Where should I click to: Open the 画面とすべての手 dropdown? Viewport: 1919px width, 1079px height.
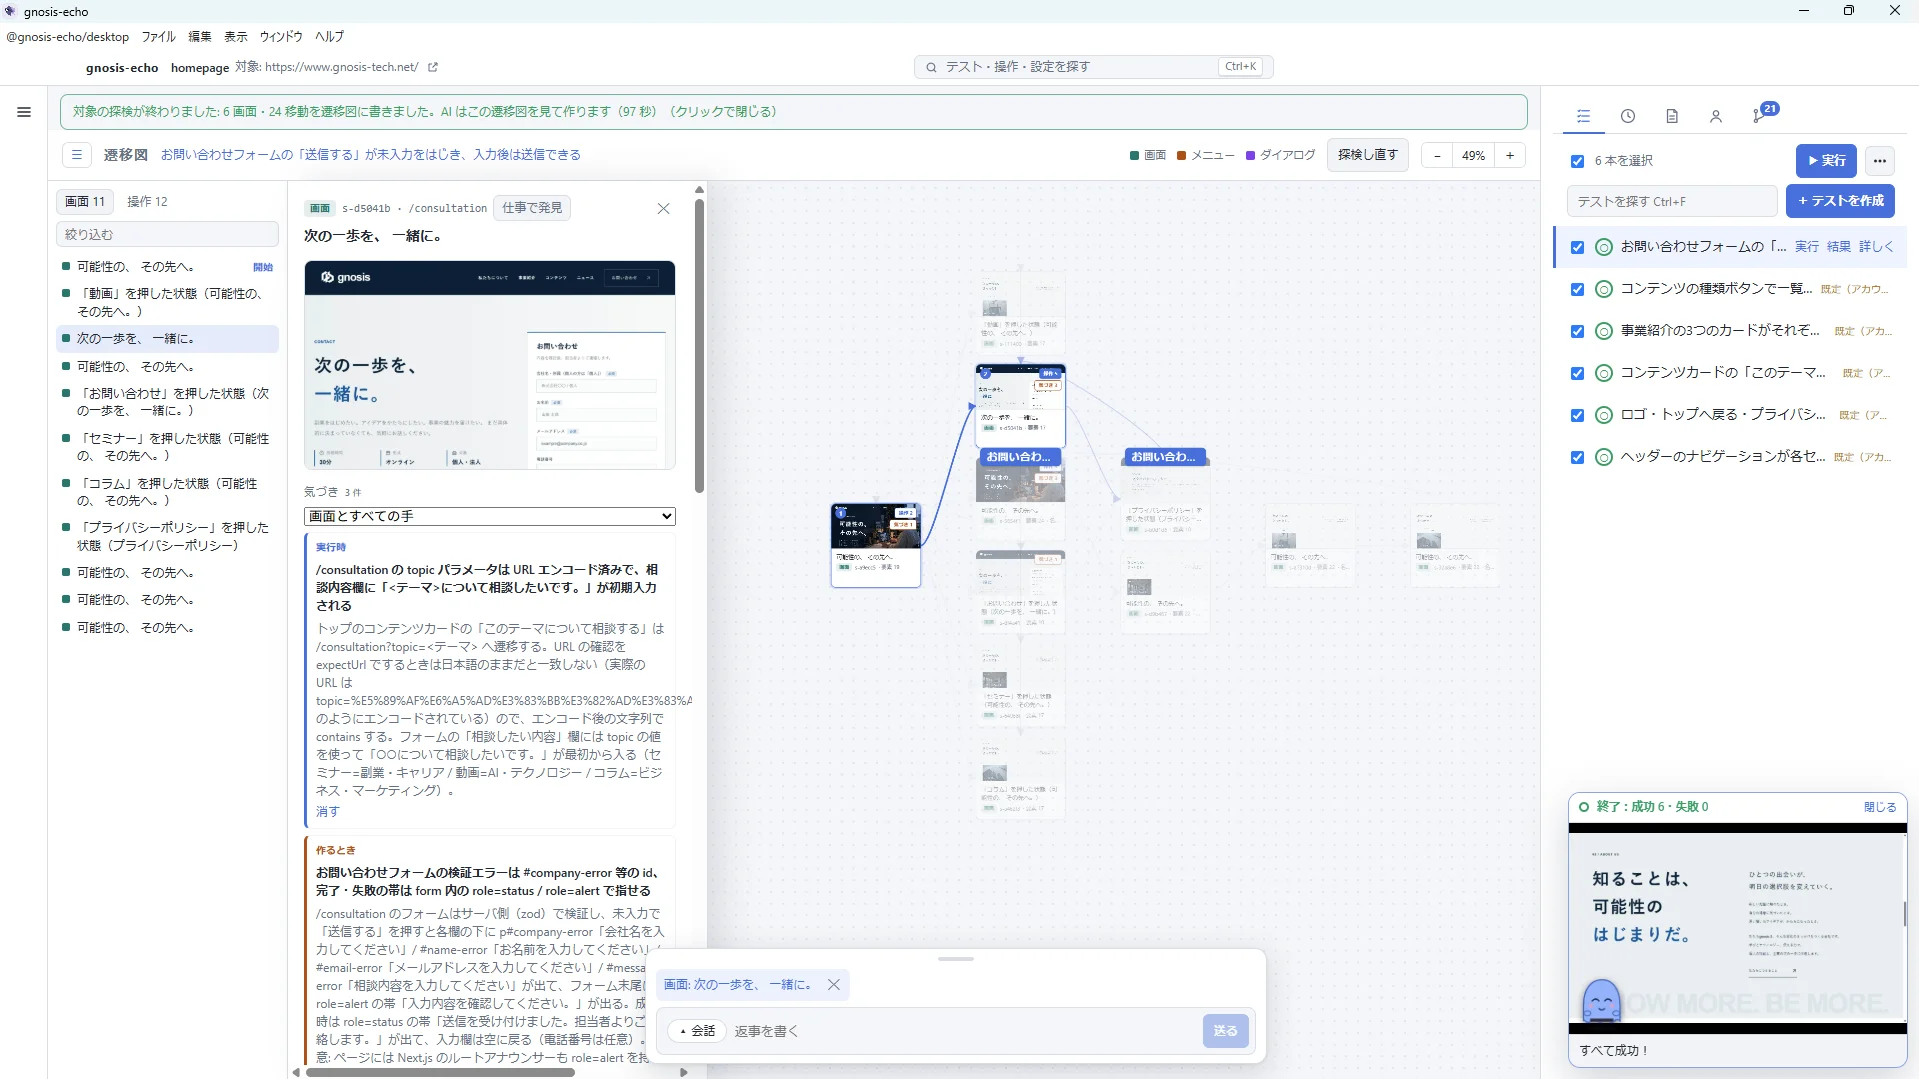(490, 516)
